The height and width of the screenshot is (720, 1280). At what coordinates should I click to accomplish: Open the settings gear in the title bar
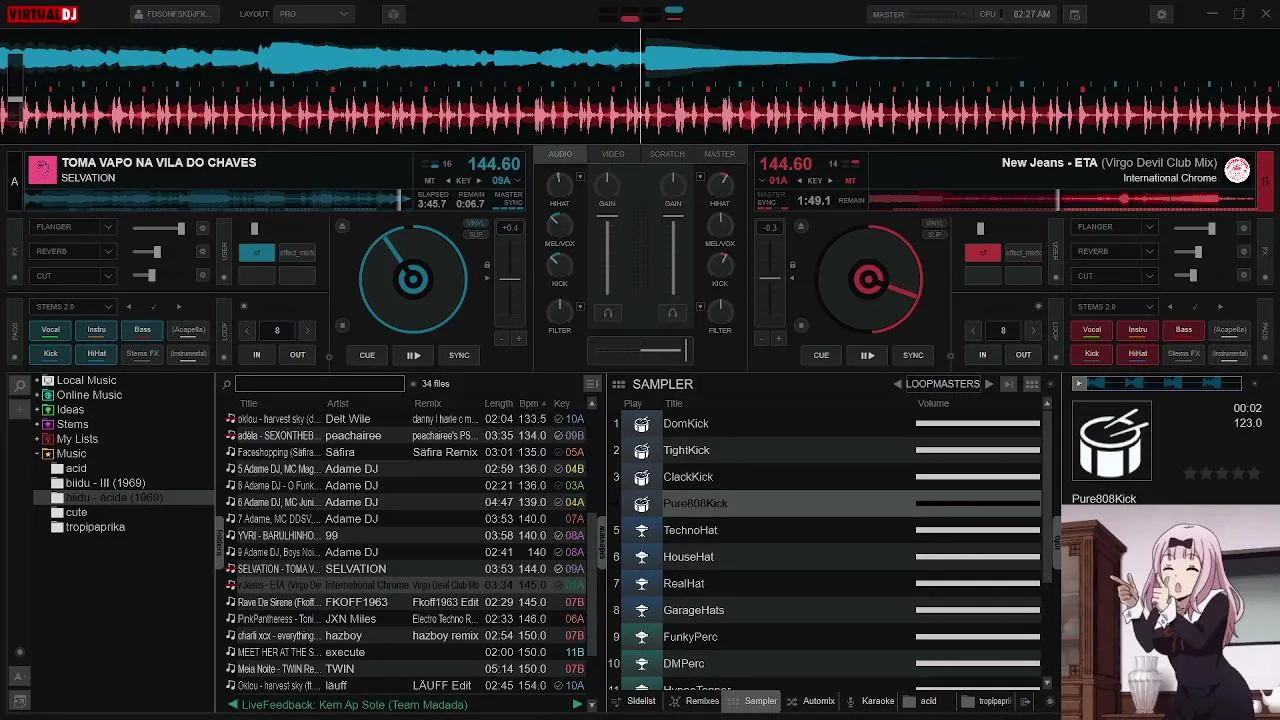click(1161, 15)
